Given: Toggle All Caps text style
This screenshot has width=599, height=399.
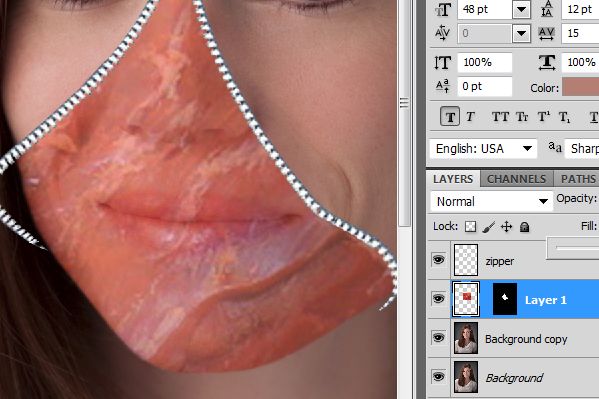Looking at the screenshot, I should coord(500,117).
